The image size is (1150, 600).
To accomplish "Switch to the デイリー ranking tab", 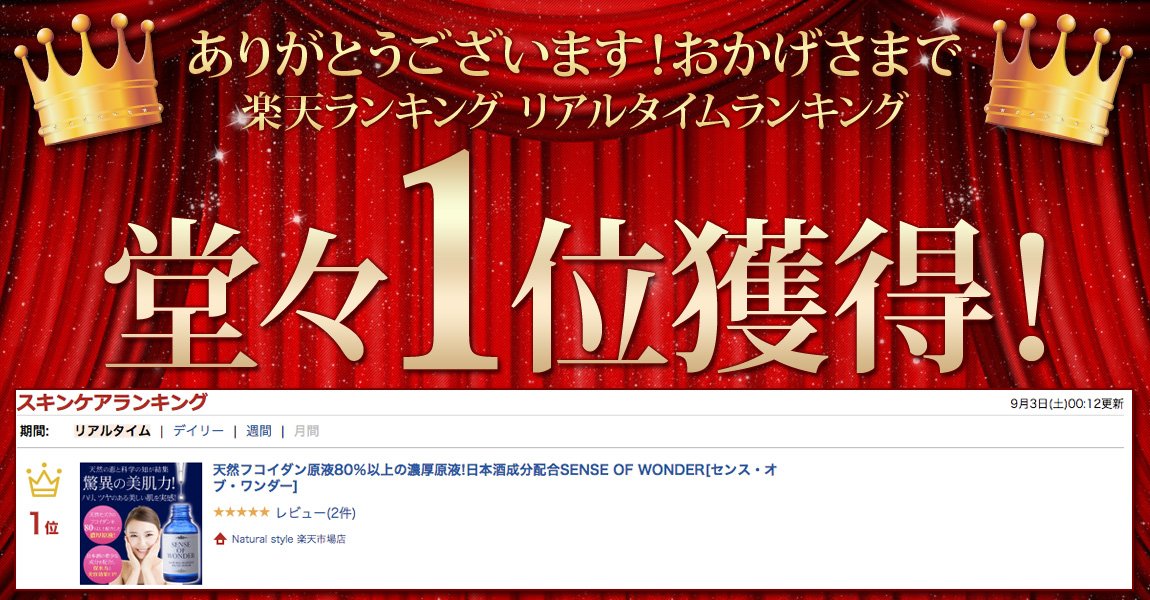I will click(198, 431).
